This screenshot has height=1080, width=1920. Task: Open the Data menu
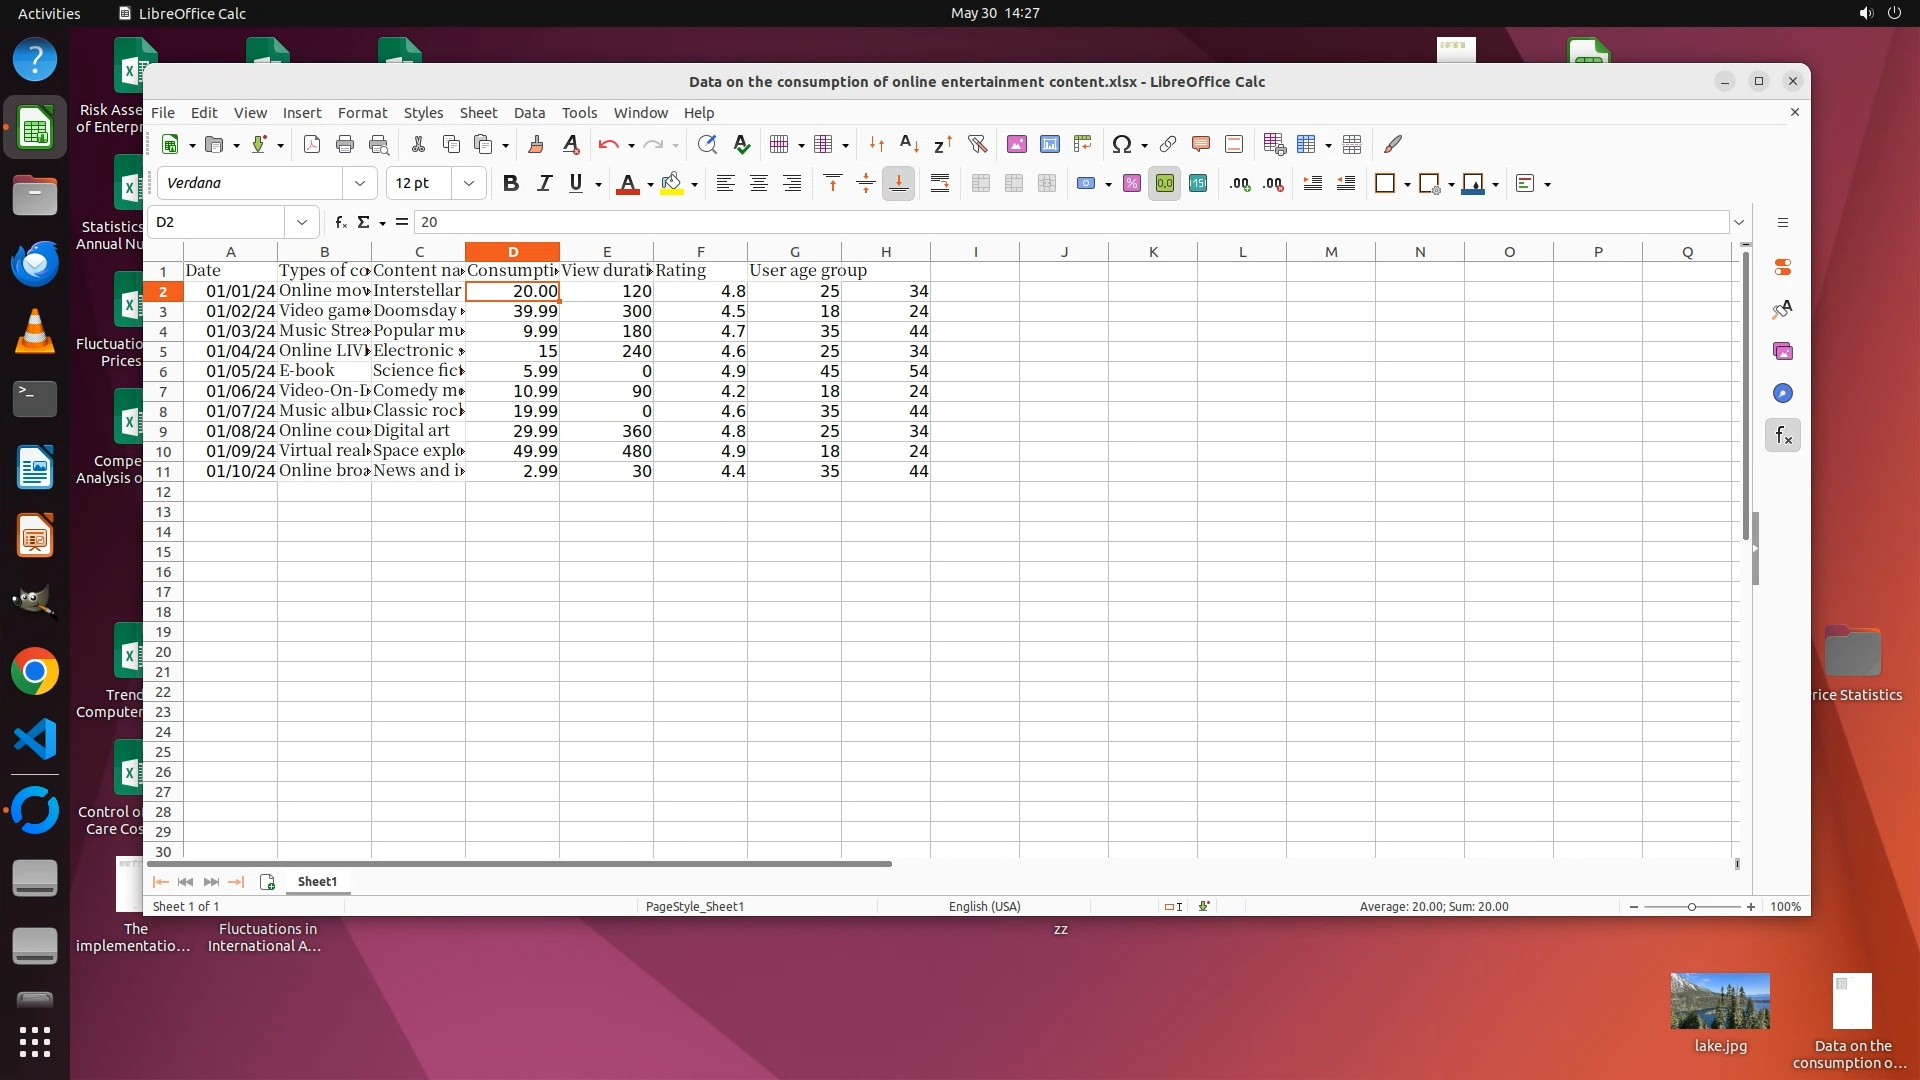[529, 113]
